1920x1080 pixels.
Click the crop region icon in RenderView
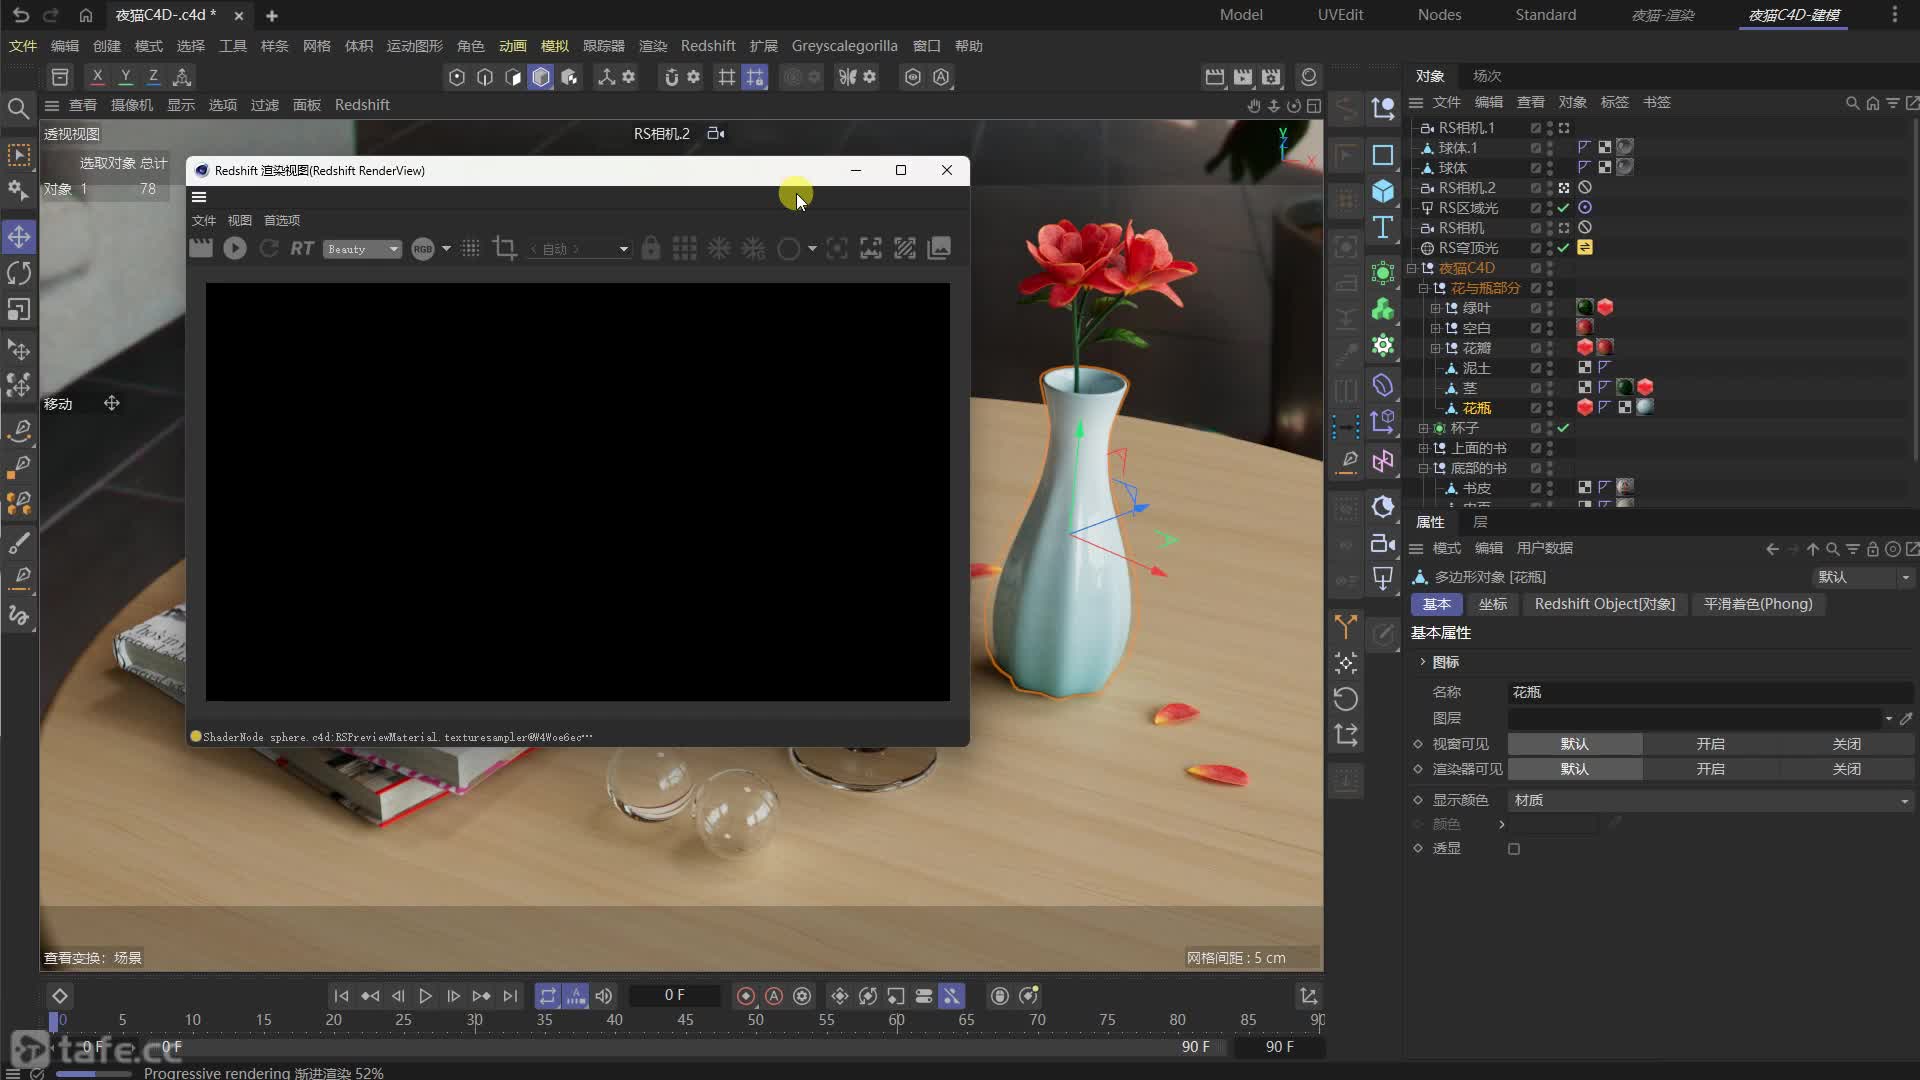[x=505, y=248]
